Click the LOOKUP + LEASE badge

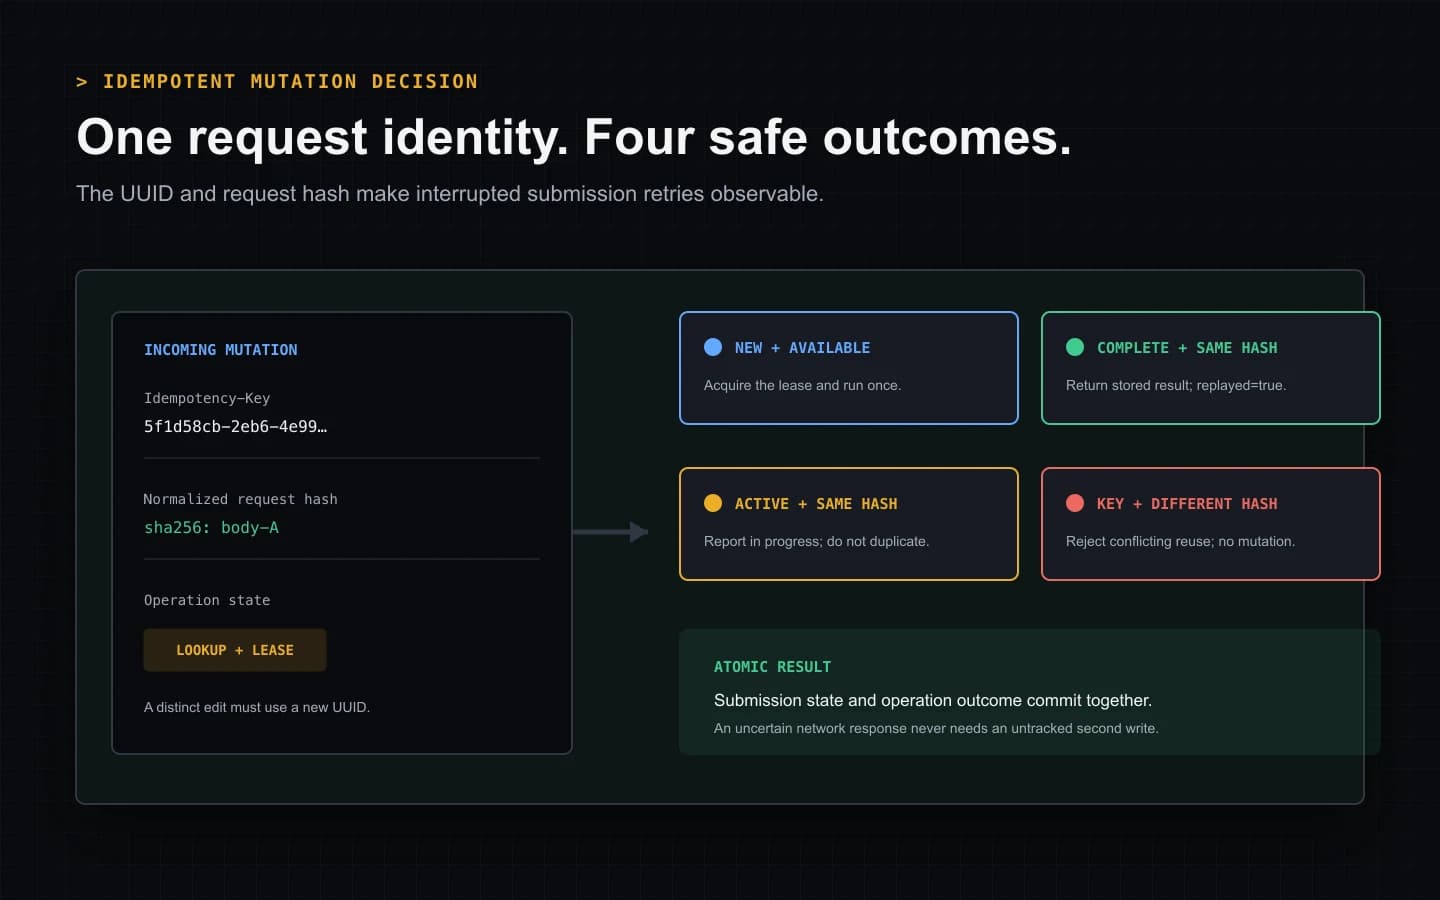(235, 650)
